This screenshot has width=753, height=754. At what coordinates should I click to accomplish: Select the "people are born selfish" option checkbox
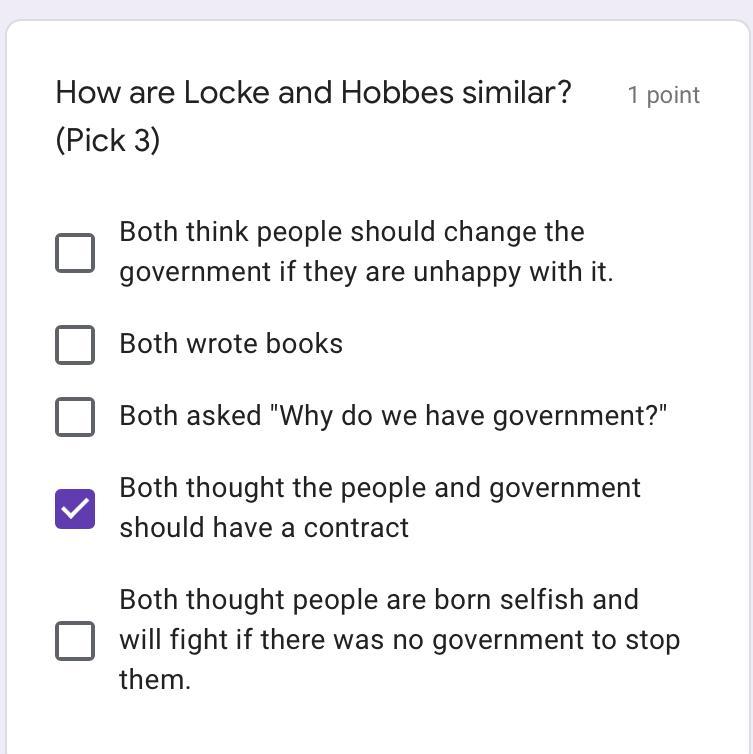coord(75,640)
